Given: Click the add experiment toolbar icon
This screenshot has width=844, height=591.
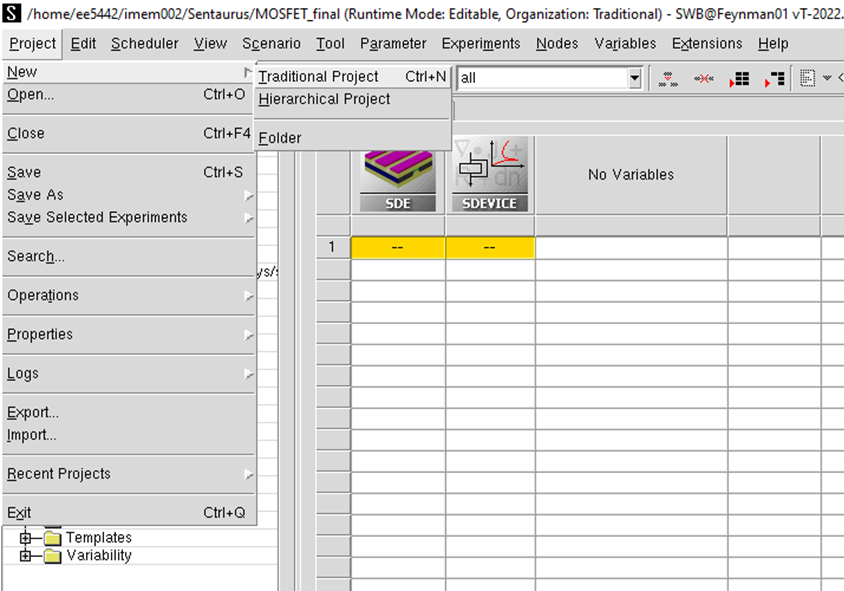Looking at the screenshot, I should pyautogui.click(x=669, y=79).
